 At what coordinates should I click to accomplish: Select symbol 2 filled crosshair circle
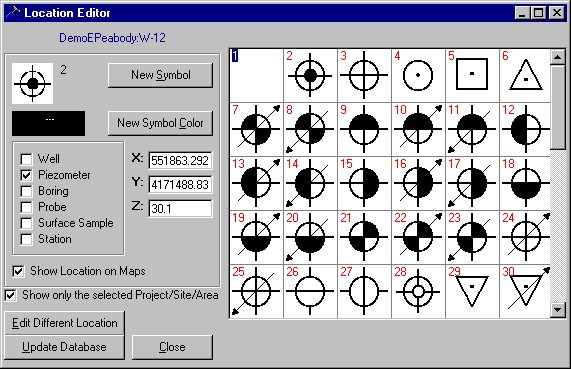(x=311, y=75)
